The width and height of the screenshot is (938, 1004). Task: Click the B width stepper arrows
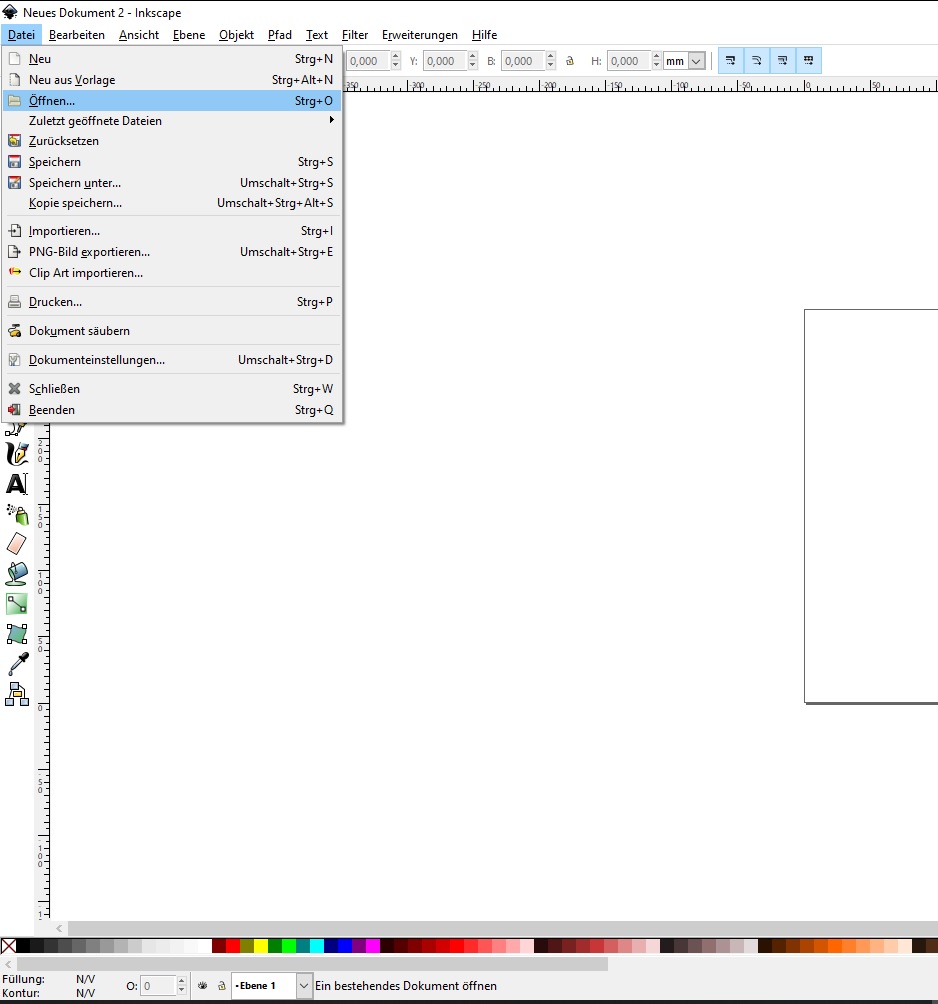[551, 61]
